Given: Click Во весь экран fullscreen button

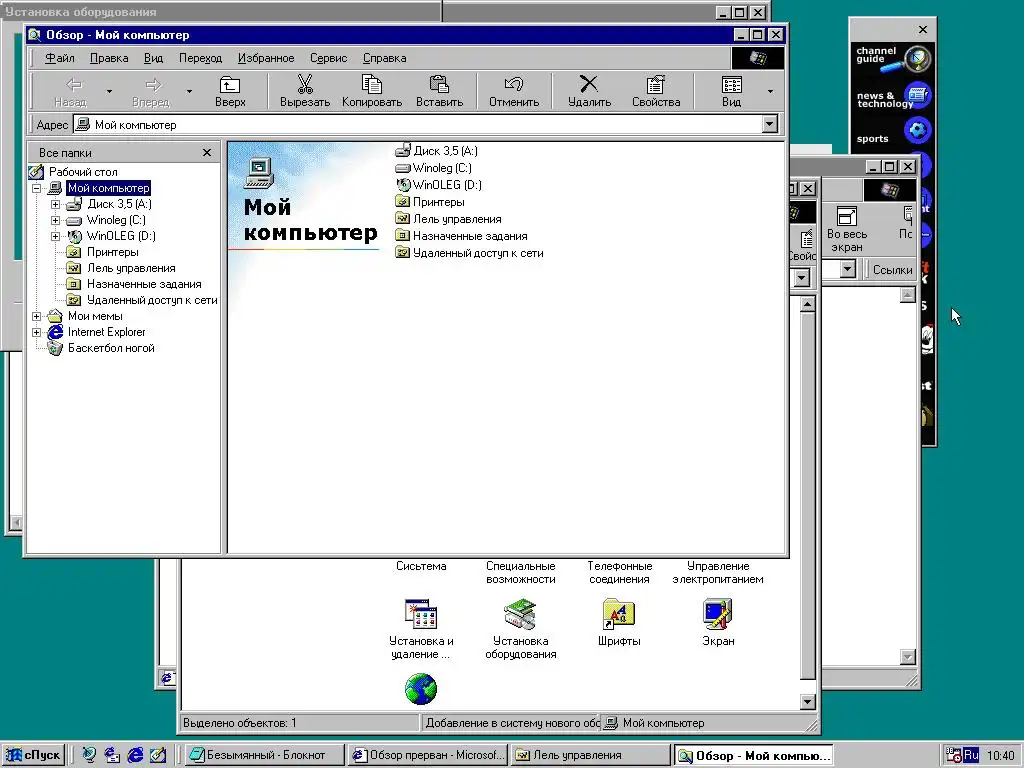Looking at the screenshot, I should (x=846, y=230).
